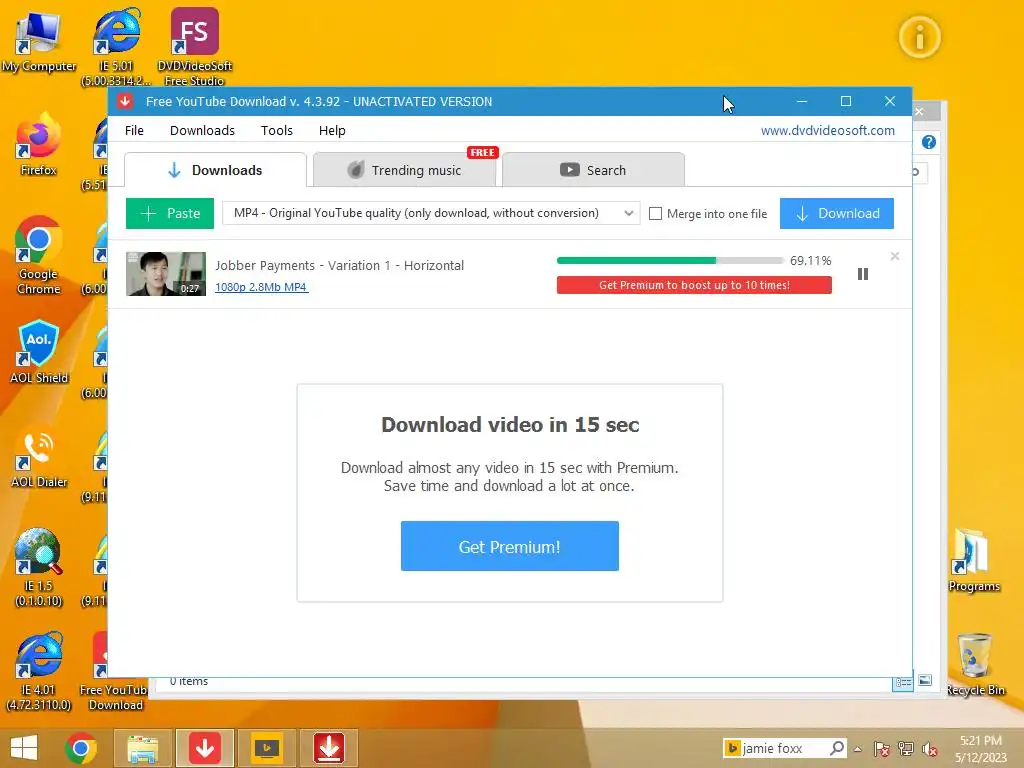Switch background window to details view icon
1024x768 pixels.
click(903, 682)
